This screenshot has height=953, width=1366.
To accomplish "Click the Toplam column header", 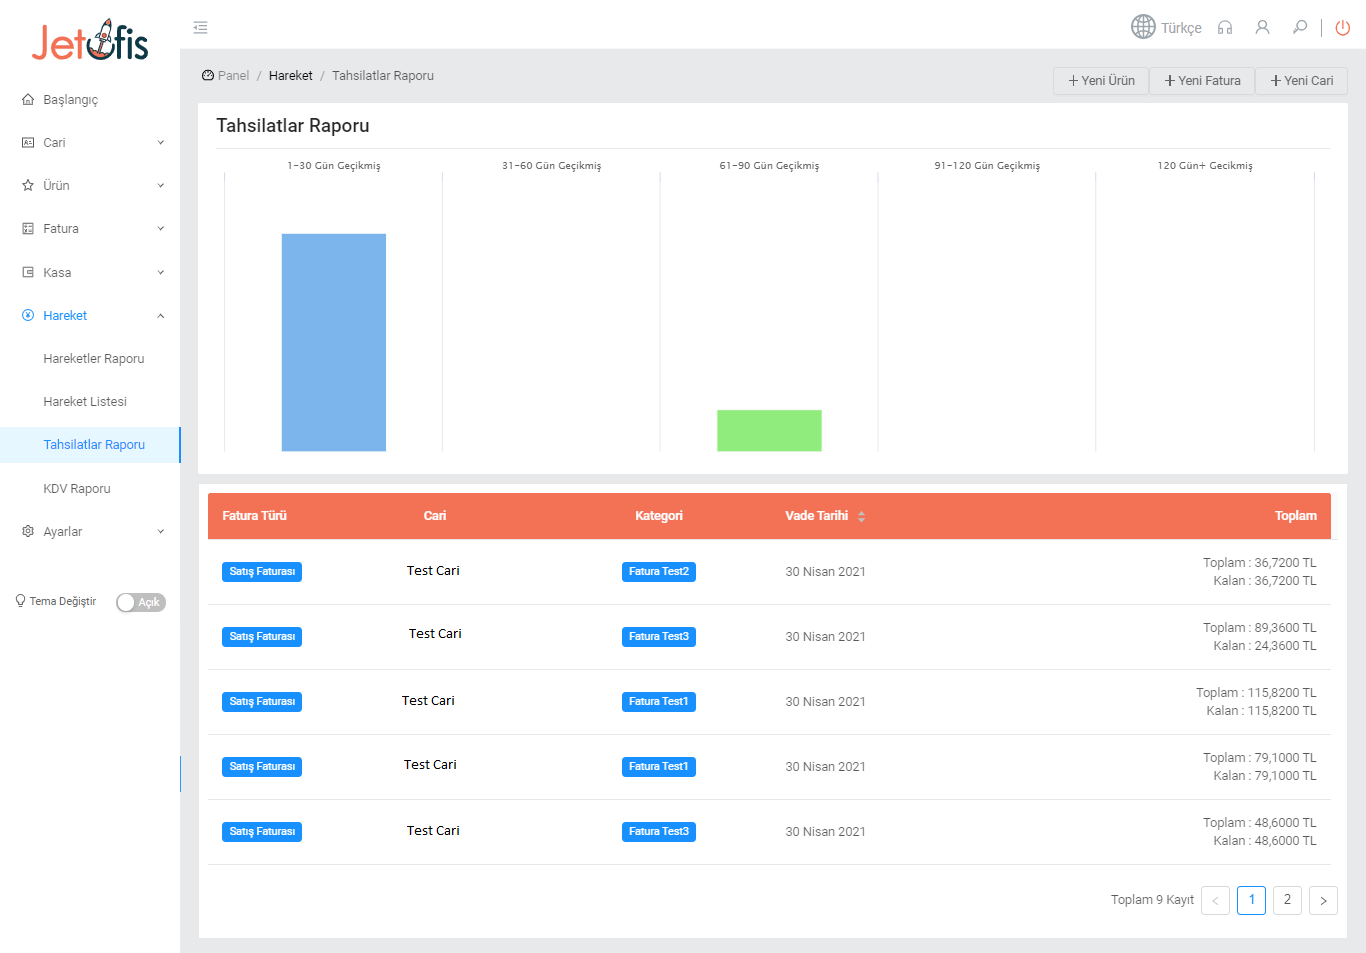I will [1295, 516].
